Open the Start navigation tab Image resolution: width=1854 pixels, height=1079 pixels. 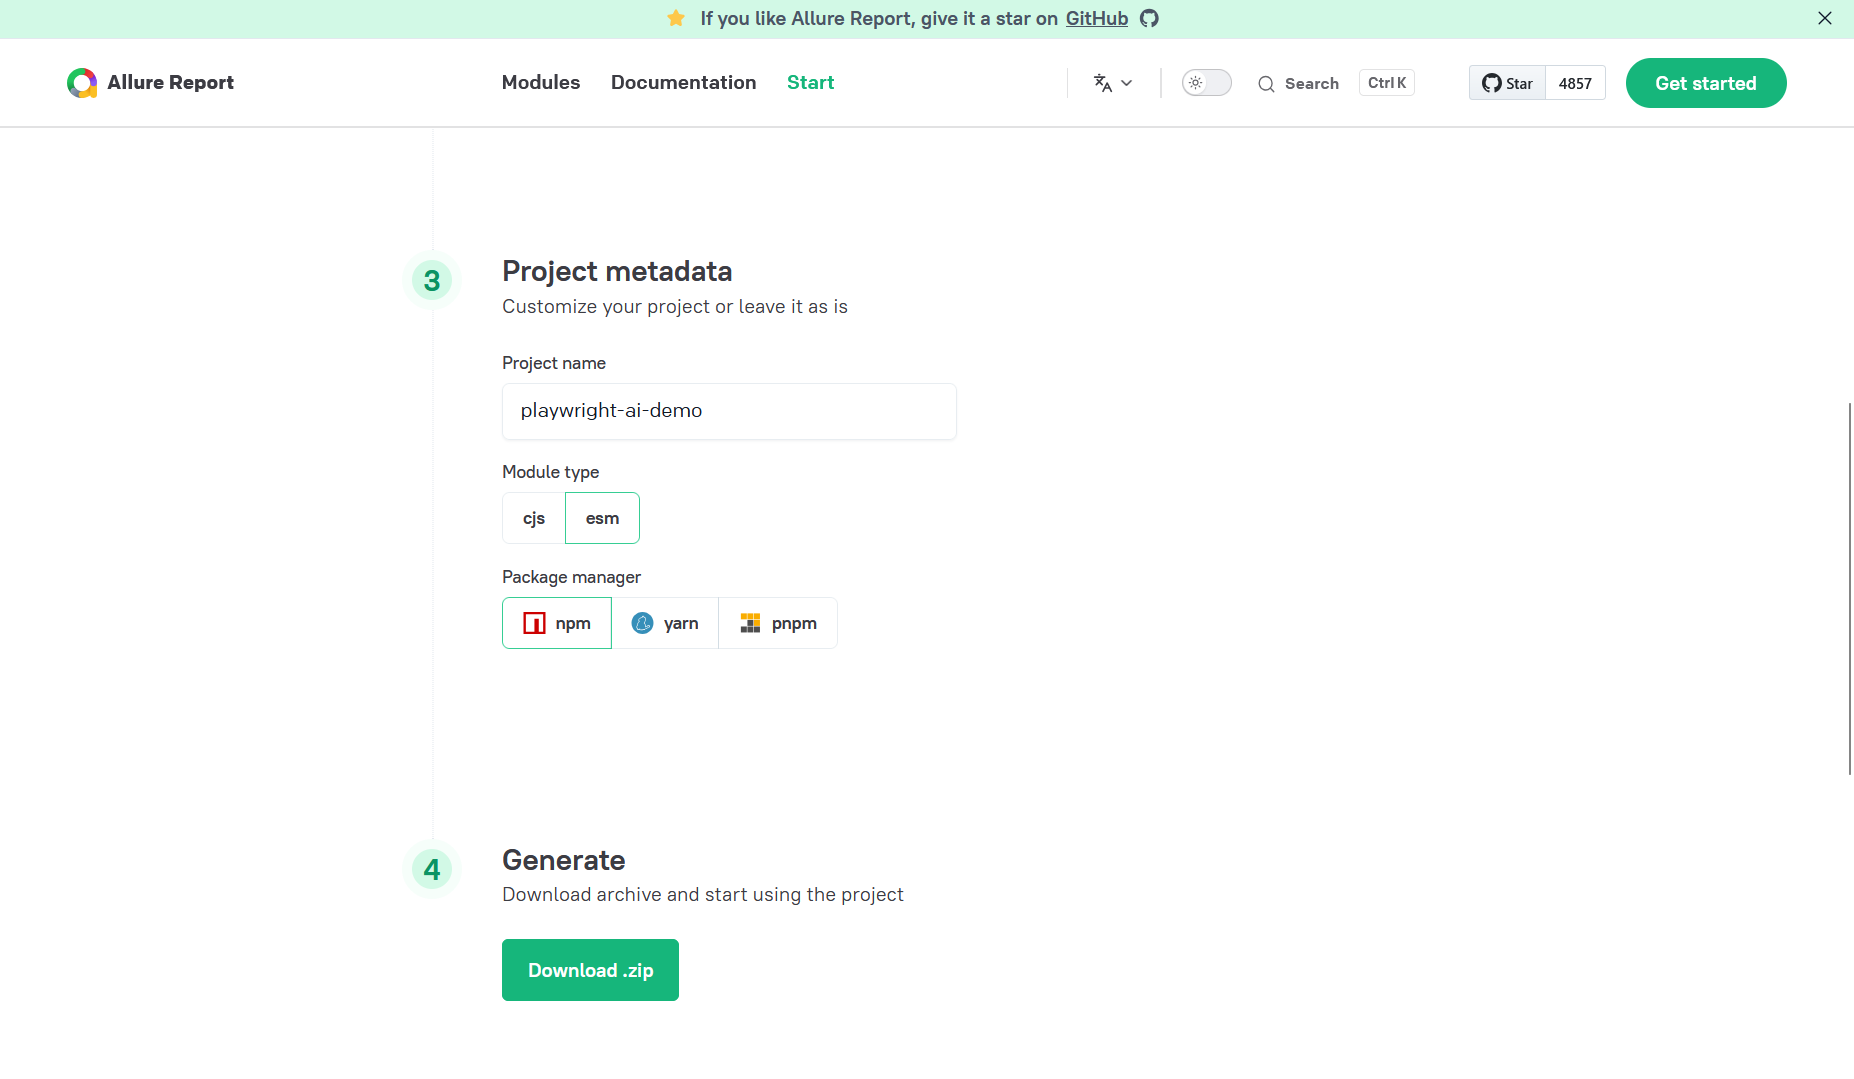tap(810, 83)
